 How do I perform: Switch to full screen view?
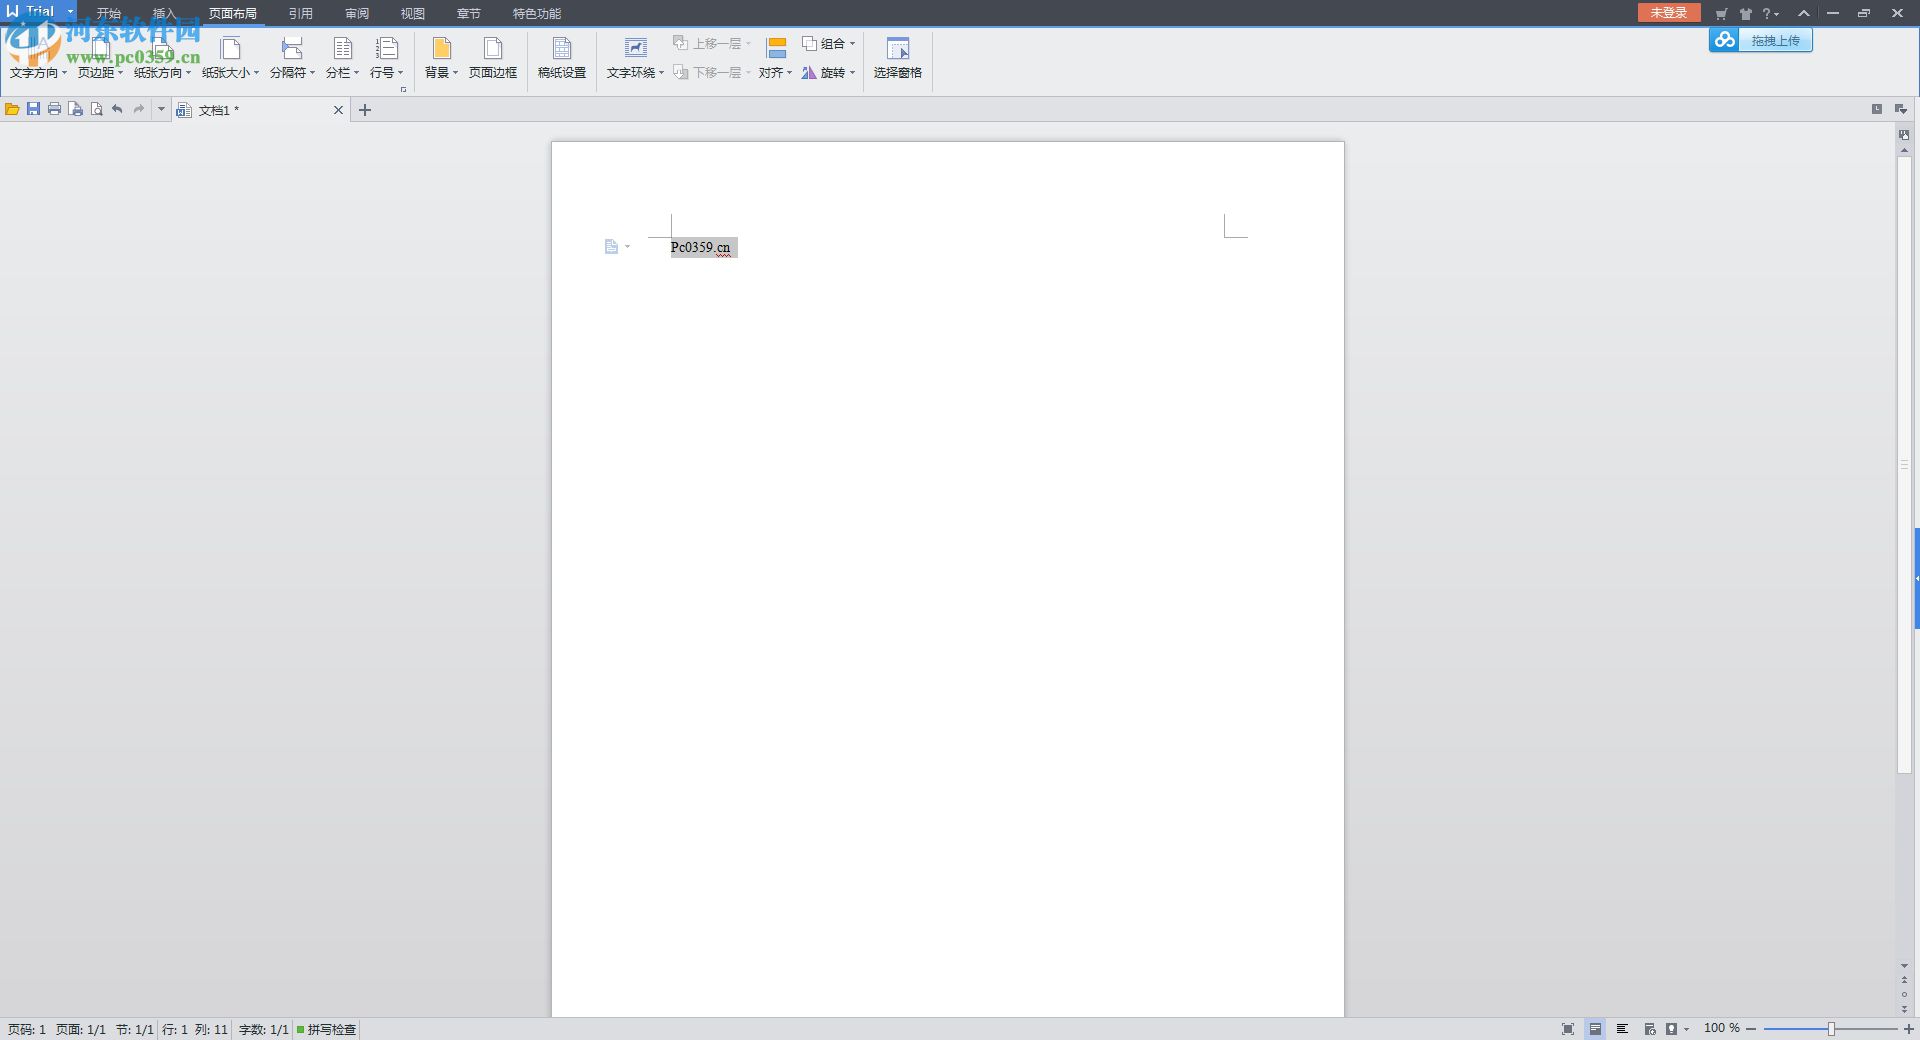pyautogui.click(x=1568, y=1029)
